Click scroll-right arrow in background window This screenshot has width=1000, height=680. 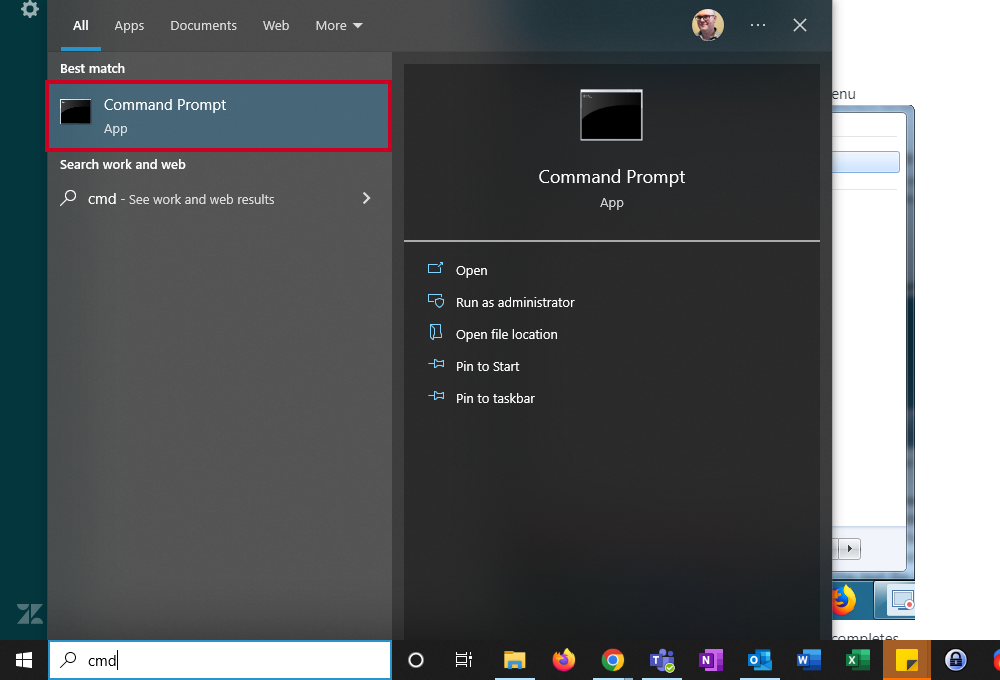point(849,549)
